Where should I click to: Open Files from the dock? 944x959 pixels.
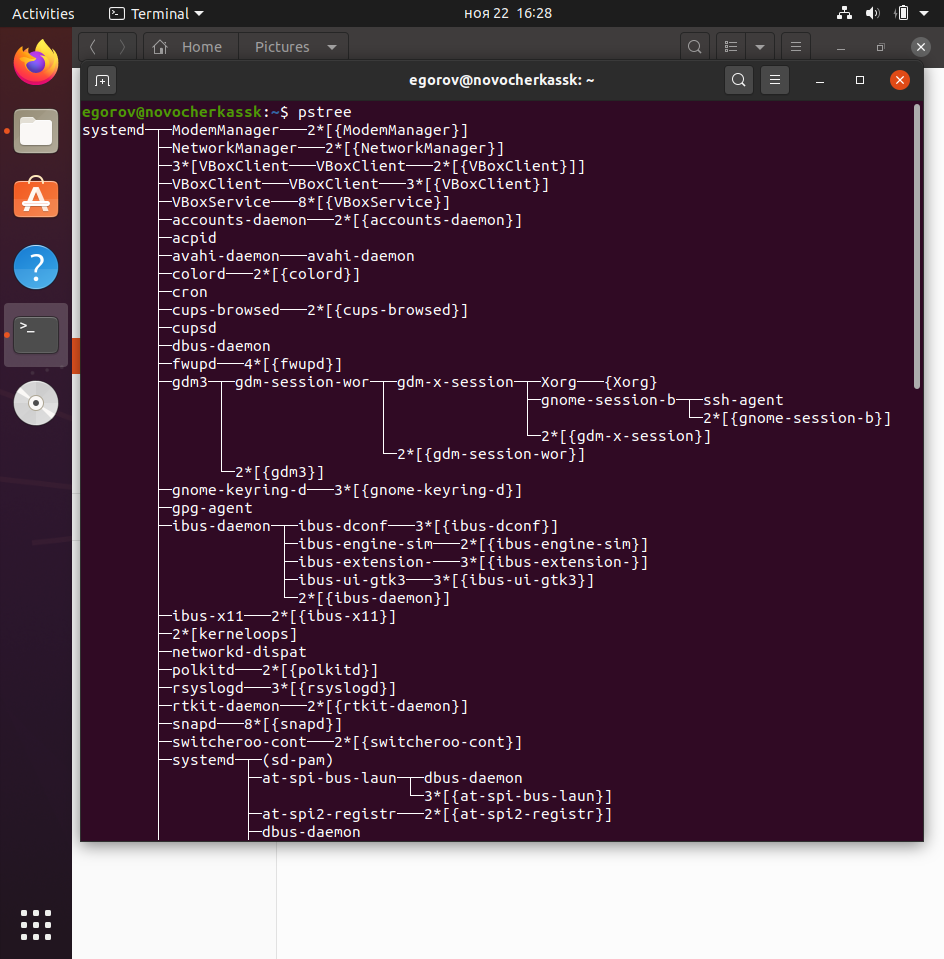pyautogui.click(x=36, y=131)
